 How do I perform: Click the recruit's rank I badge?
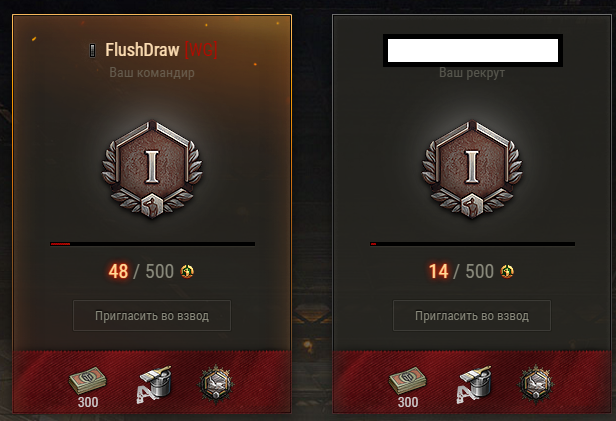tap(472, 169)
